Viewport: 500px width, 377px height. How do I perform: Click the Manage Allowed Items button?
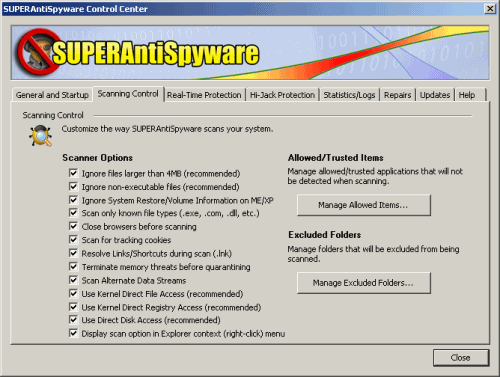click(363, 205)
